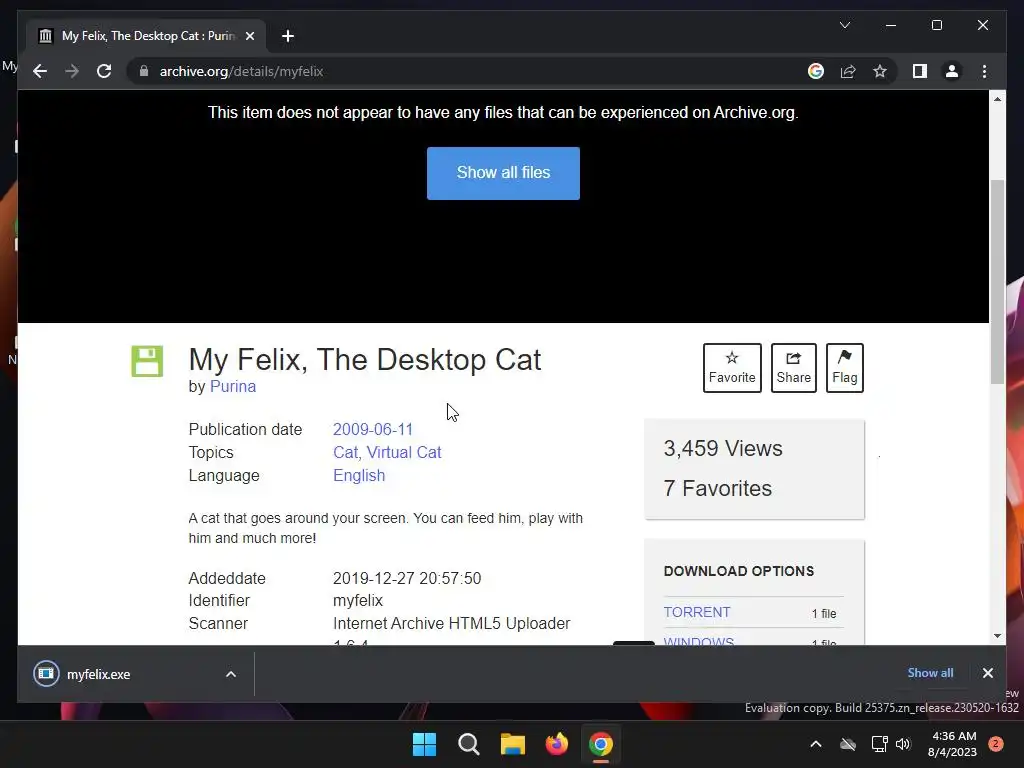Open taskbar Search
This screenshot has height=768, width=1024.
tap(469, 744)
